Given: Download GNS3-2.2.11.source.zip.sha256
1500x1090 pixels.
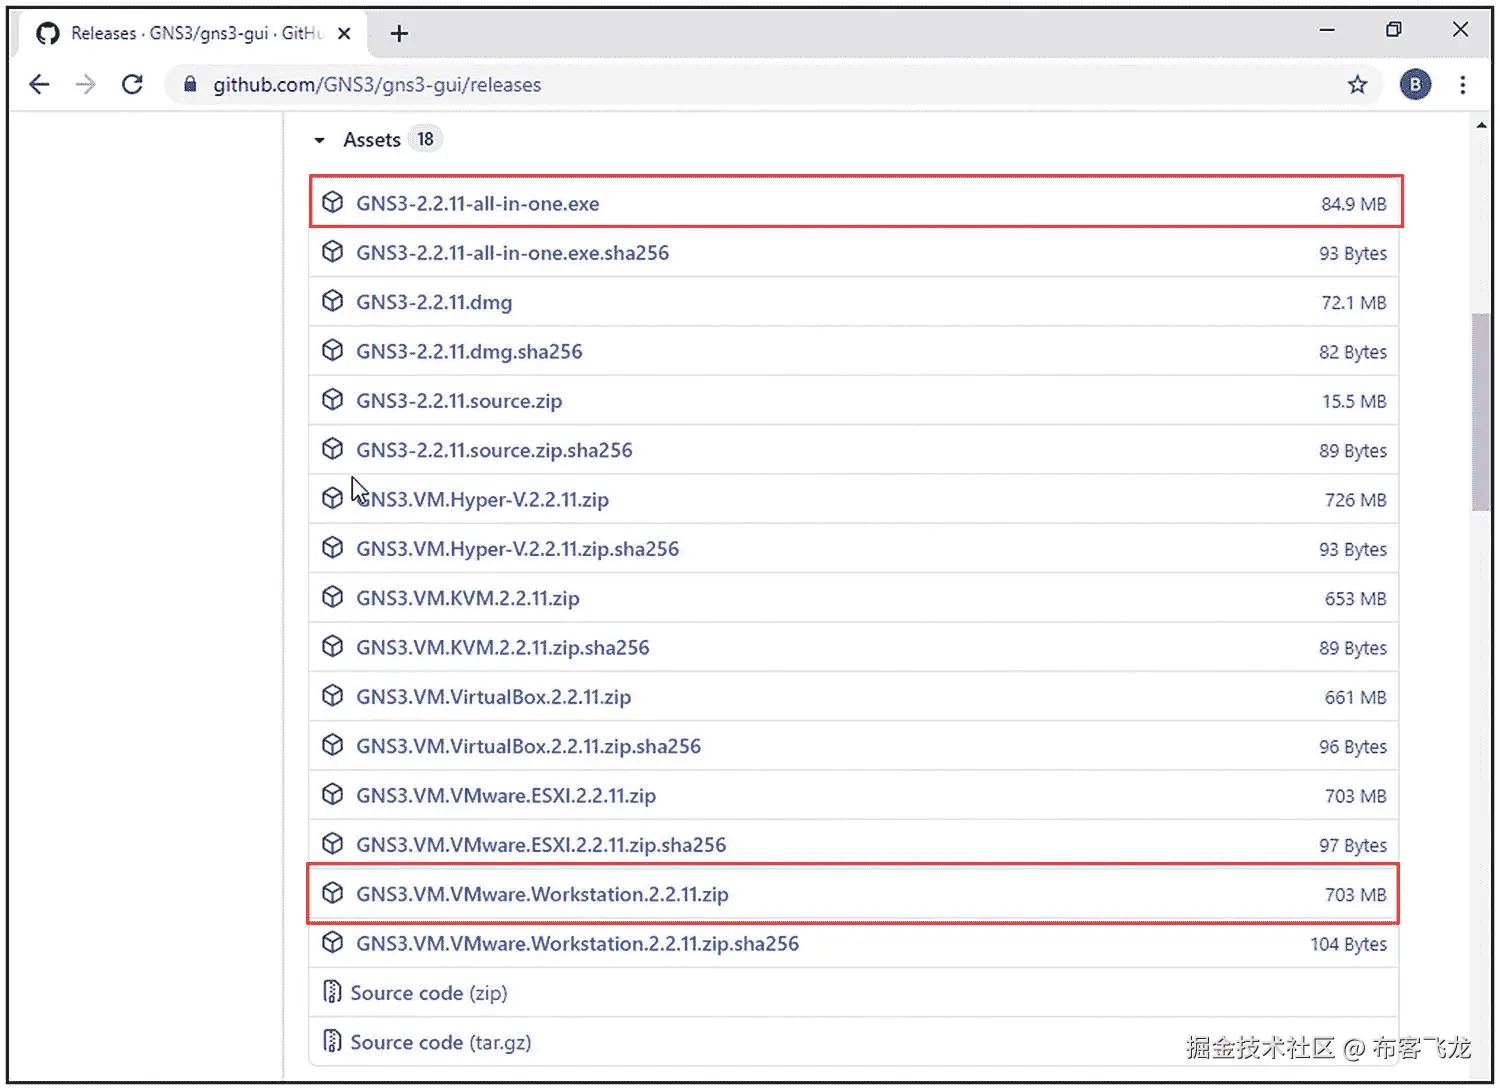Looking at the screenshot, I should 494,450.
